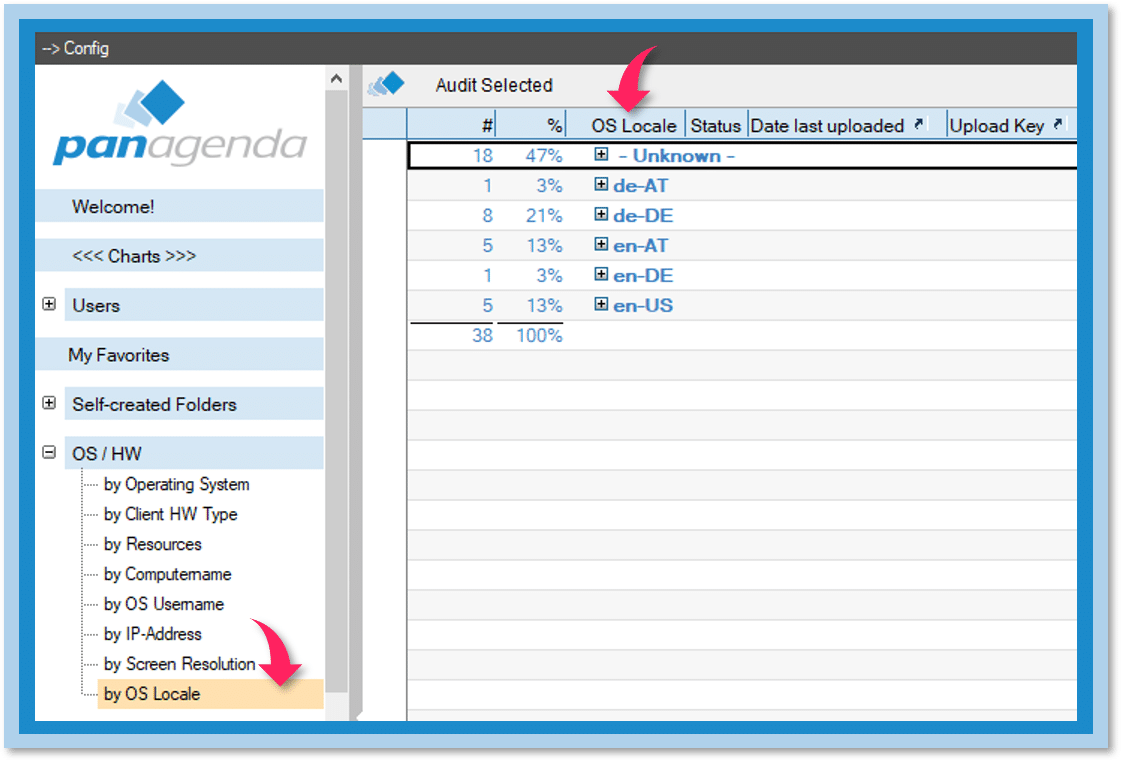The image size is (1121, 761).
Task: Select by Screen Resolution view
Action: point(179,664)
